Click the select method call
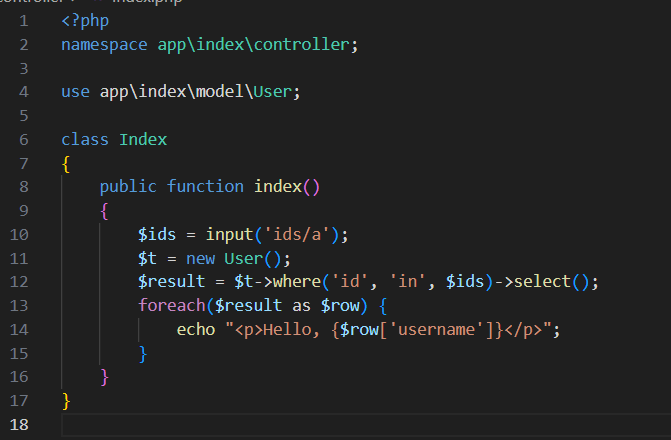The image size is (671, 440). 542,282
